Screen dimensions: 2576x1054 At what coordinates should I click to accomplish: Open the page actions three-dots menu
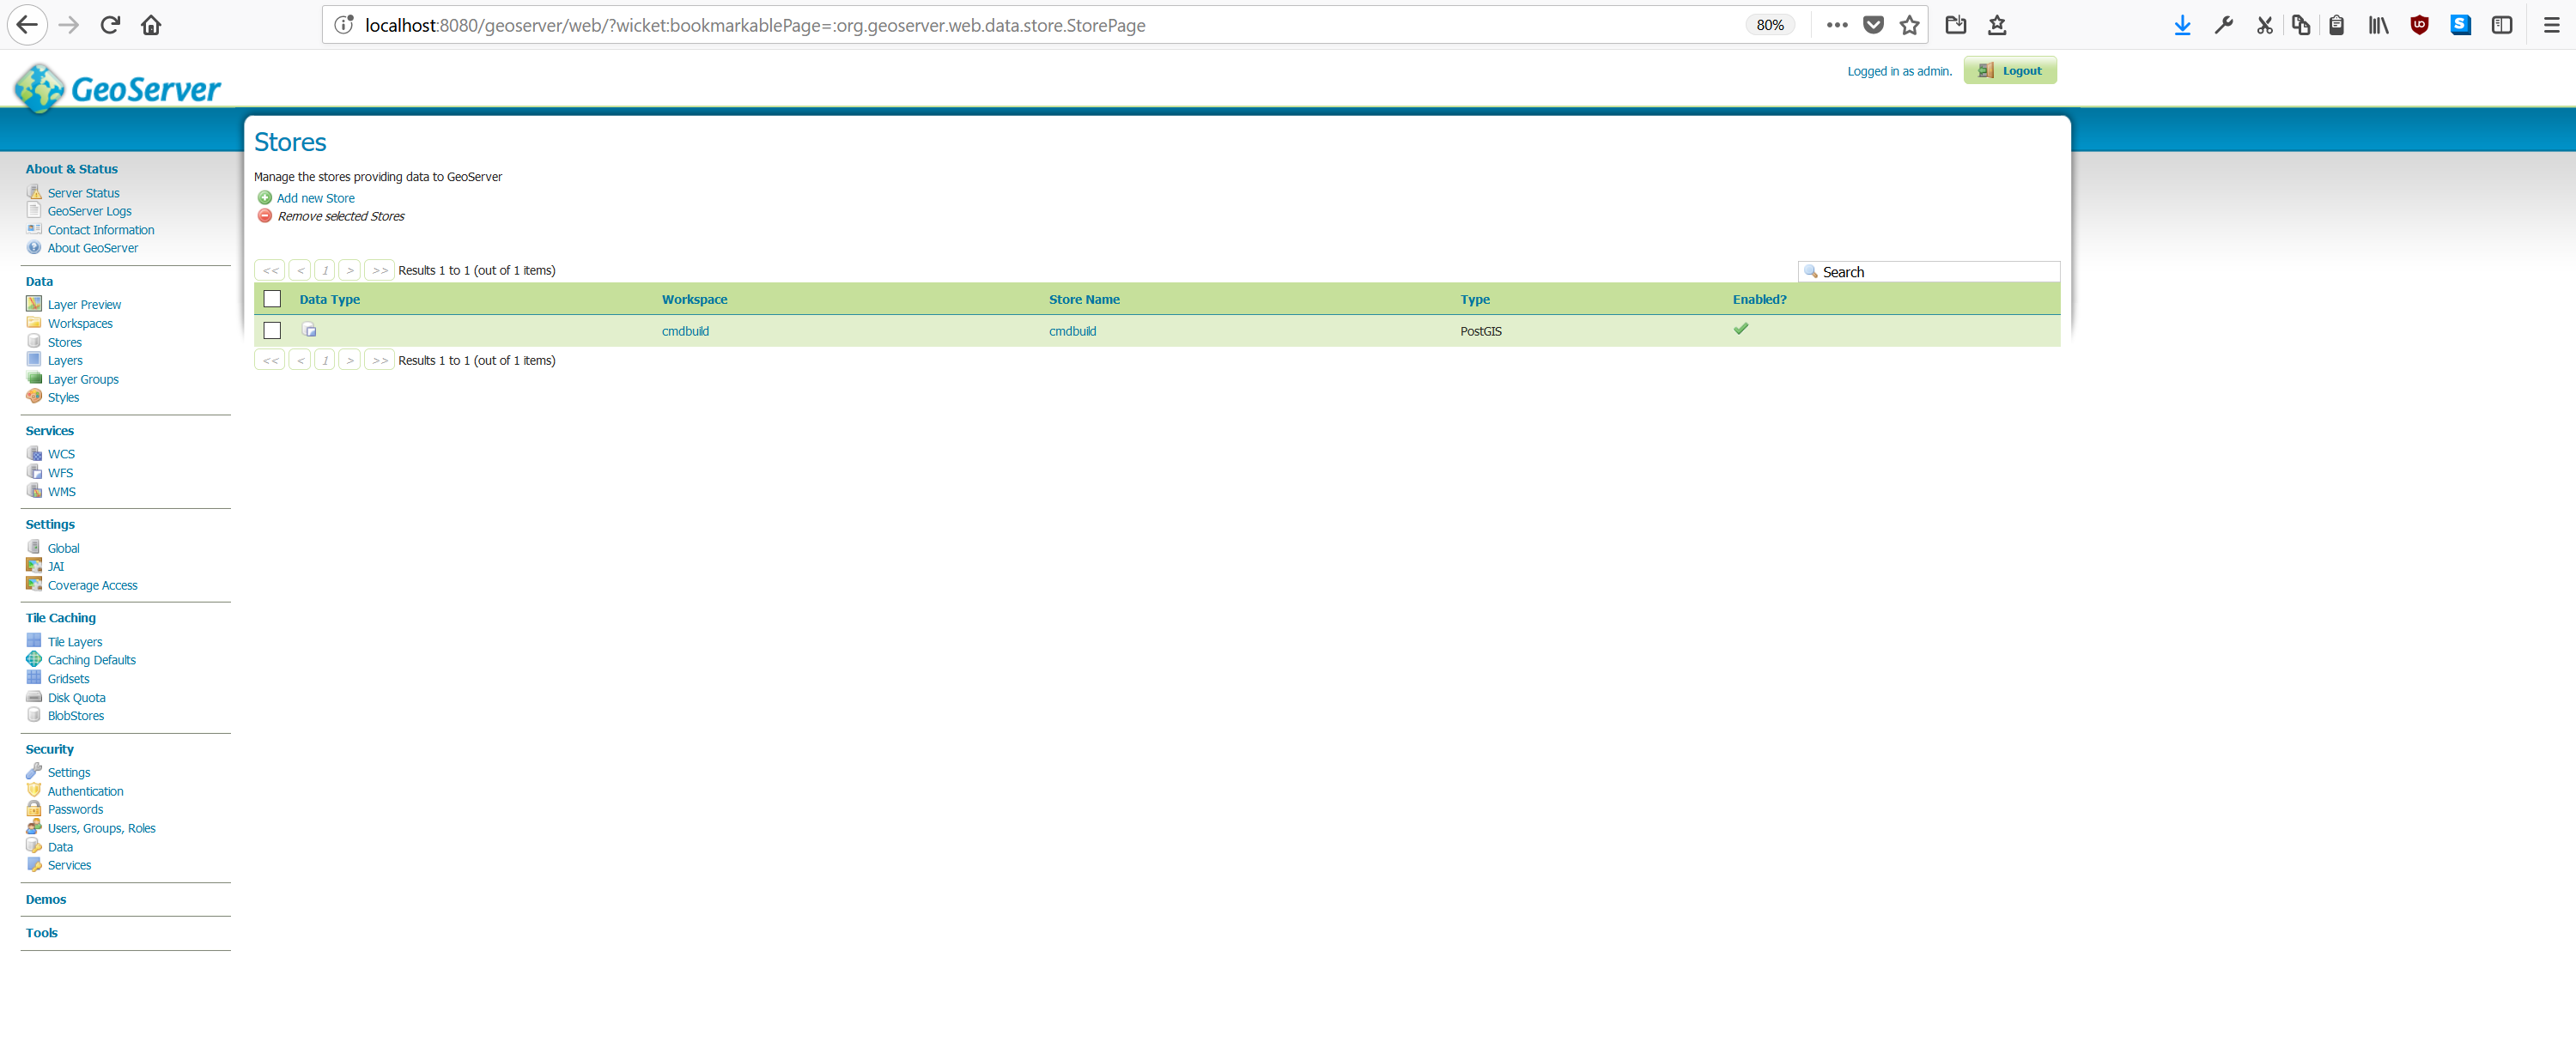tap(1837, 25)
